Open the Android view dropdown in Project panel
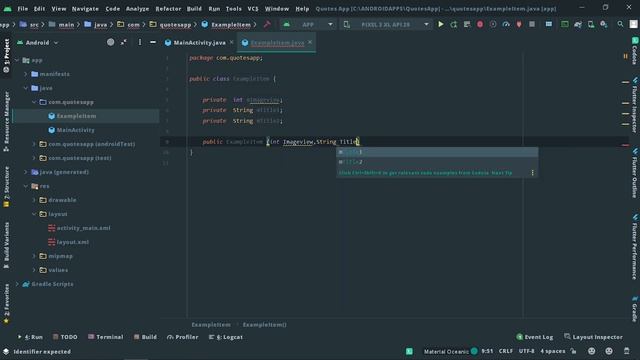This screenshot has width=640, height=360. [x=38, y=42]
